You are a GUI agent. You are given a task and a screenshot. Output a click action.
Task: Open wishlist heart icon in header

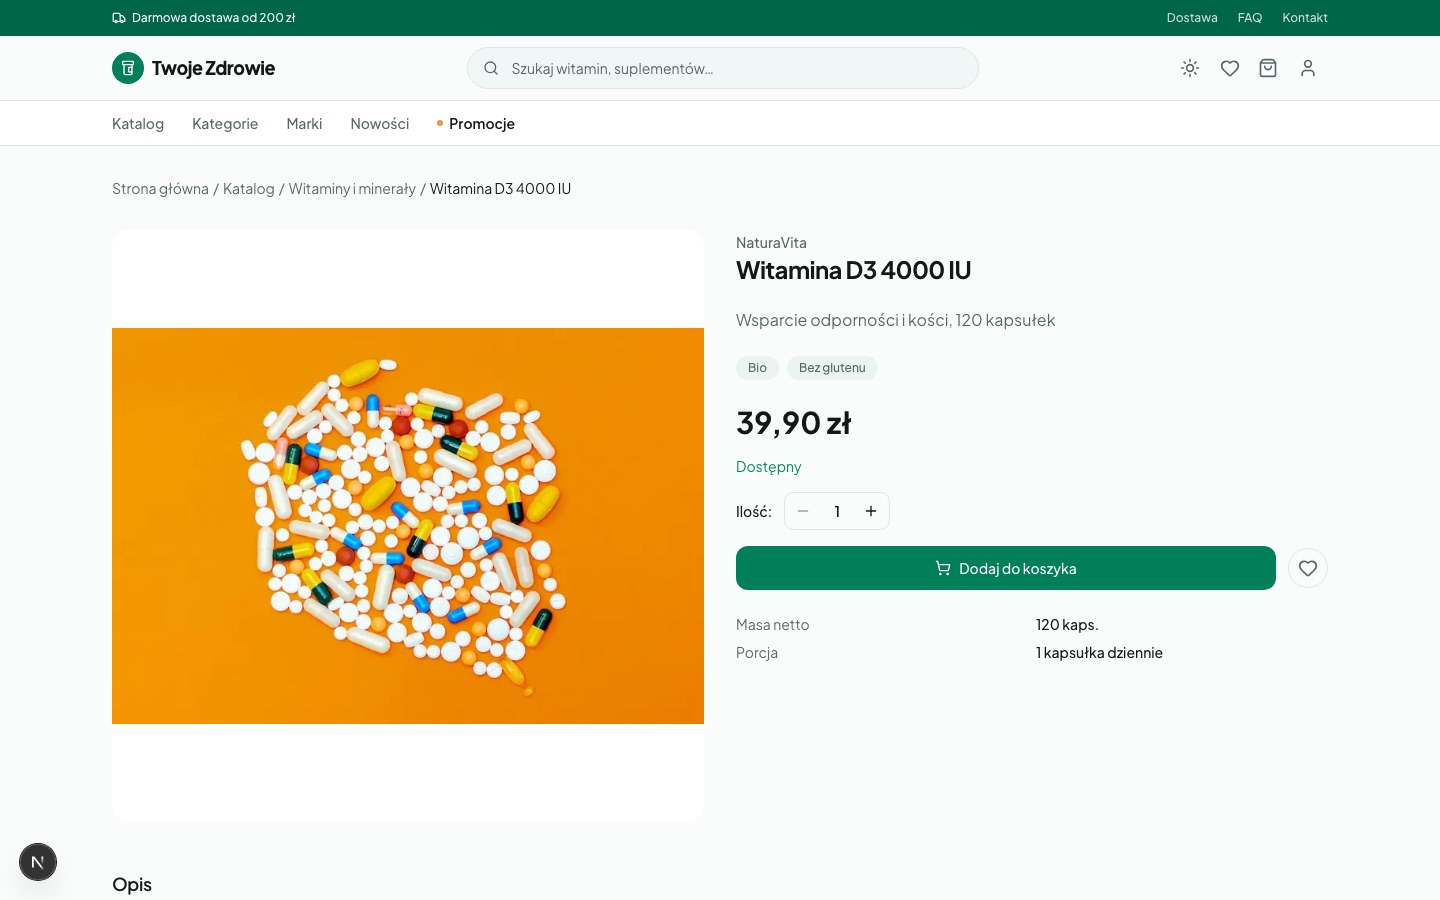click(1230, 68)
